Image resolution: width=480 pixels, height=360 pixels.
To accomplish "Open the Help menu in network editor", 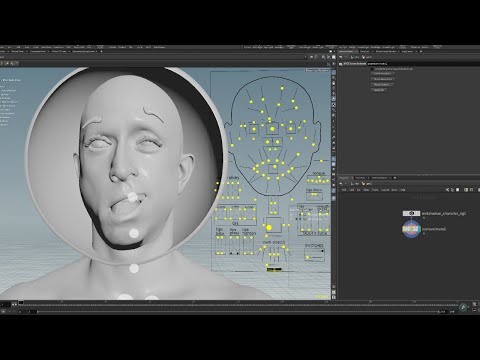I will pos(402,190).
